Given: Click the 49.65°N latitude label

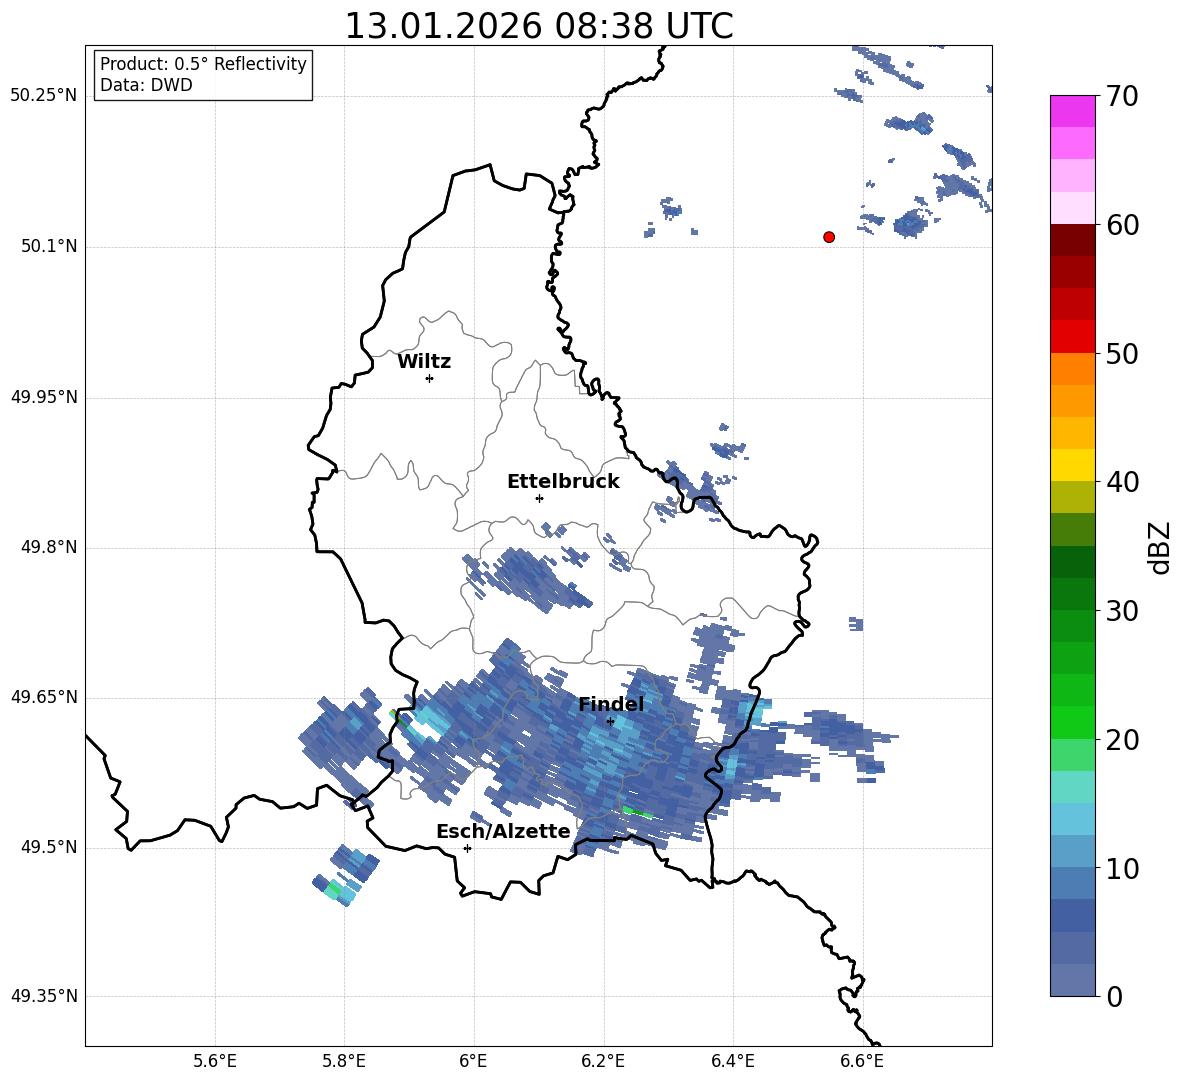Looking at the screenshot, I should click(44, 697).
